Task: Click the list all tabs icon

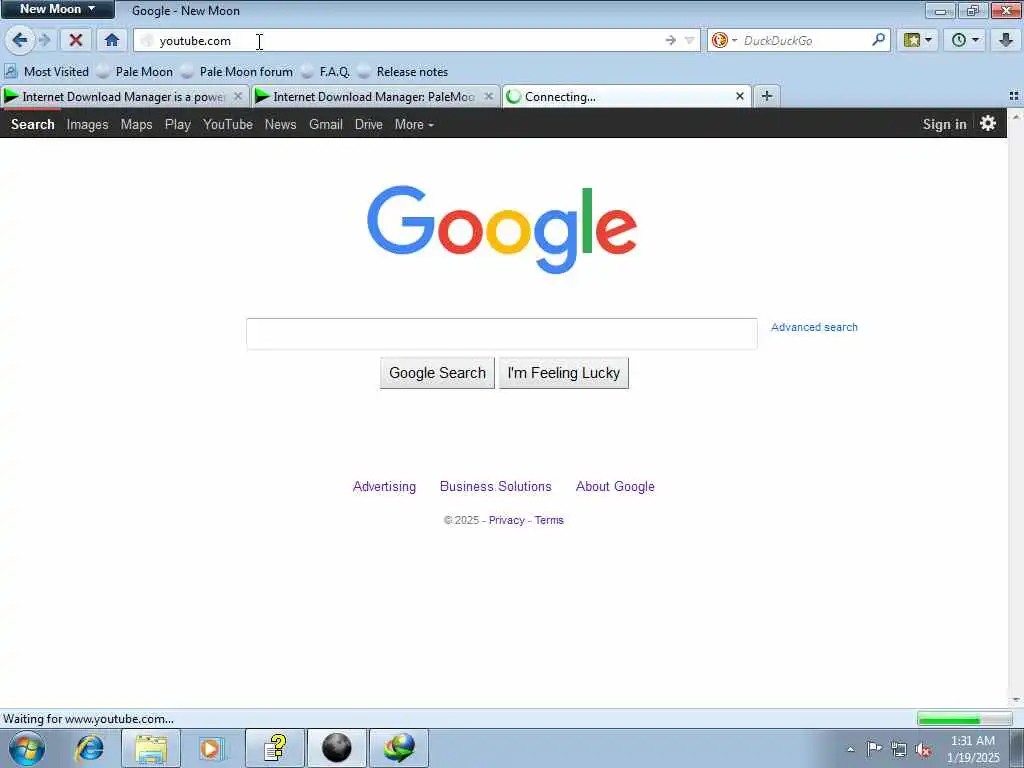Action: tap(1014, 96)
